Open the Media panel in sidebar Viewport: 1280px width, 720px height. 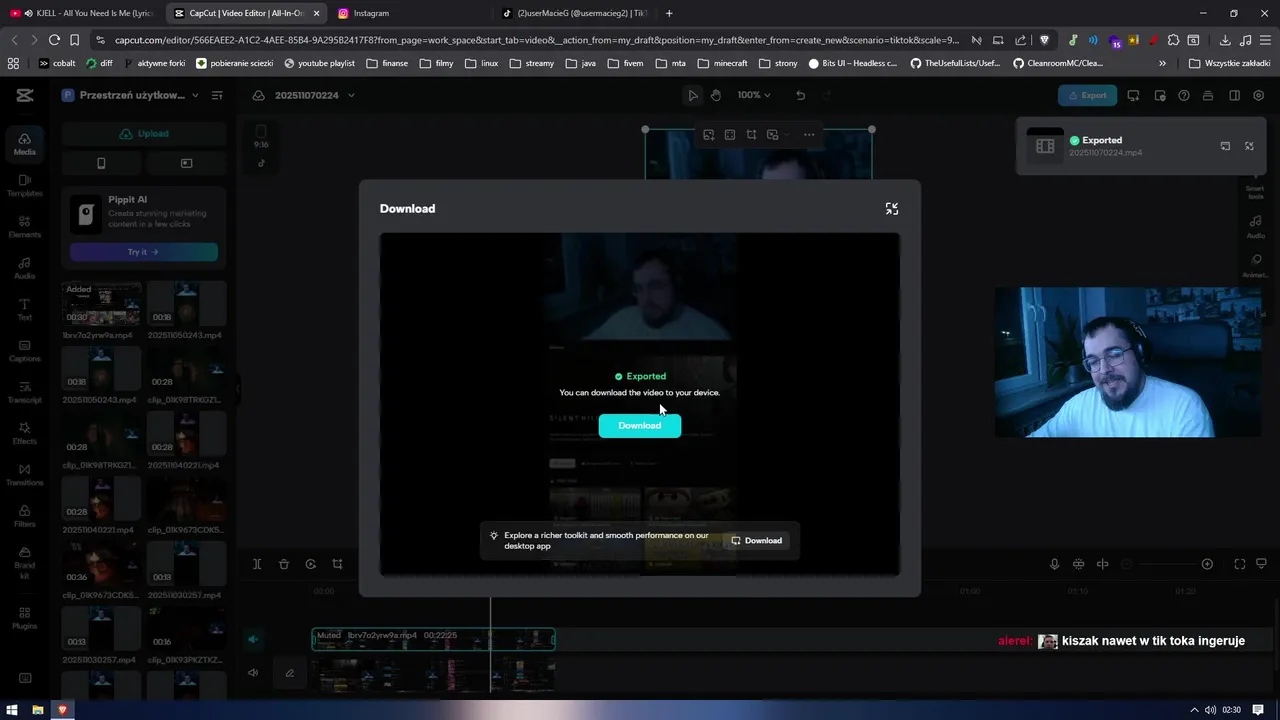tap(25, 145)
